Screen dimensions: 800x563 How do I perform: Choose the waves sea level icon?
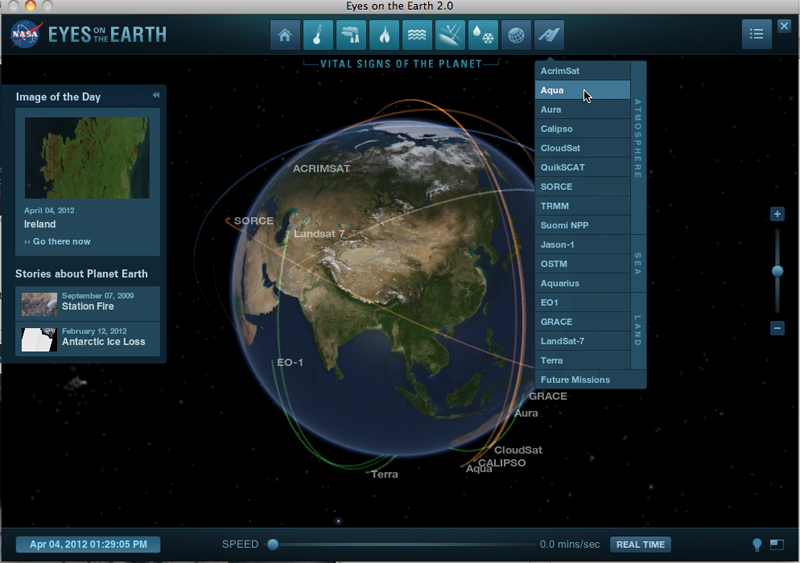[417, 35]
